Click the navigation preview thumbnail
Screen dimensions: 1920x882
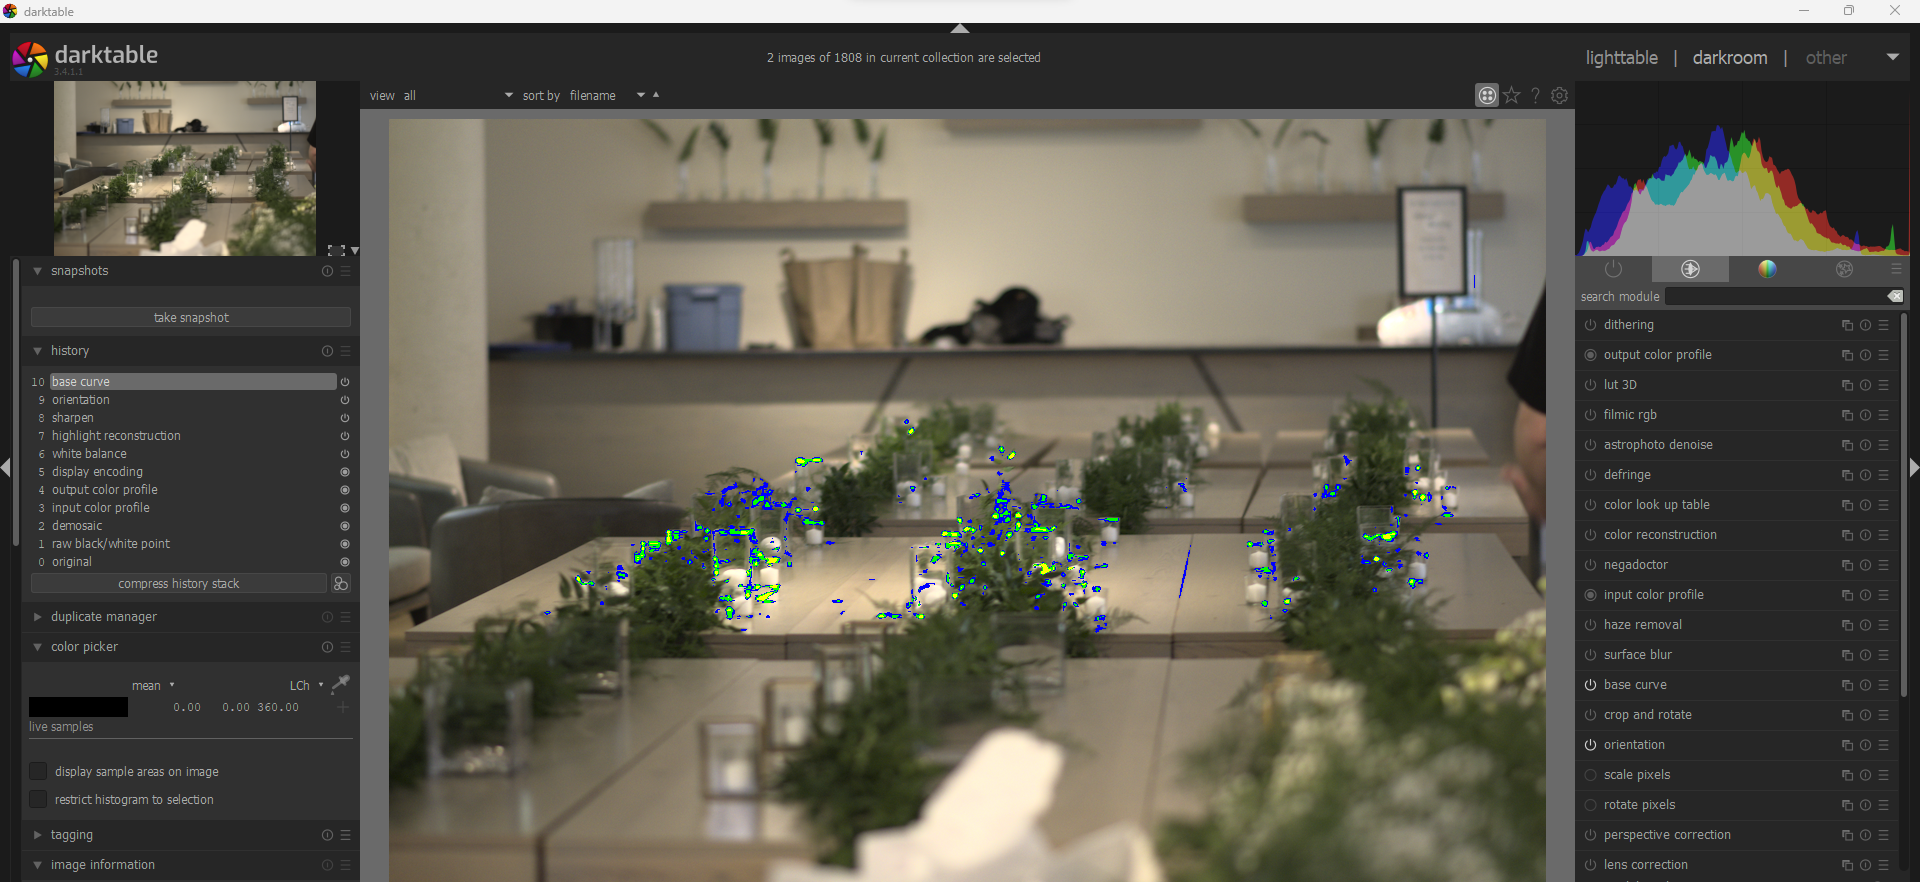tap(185, 168)
